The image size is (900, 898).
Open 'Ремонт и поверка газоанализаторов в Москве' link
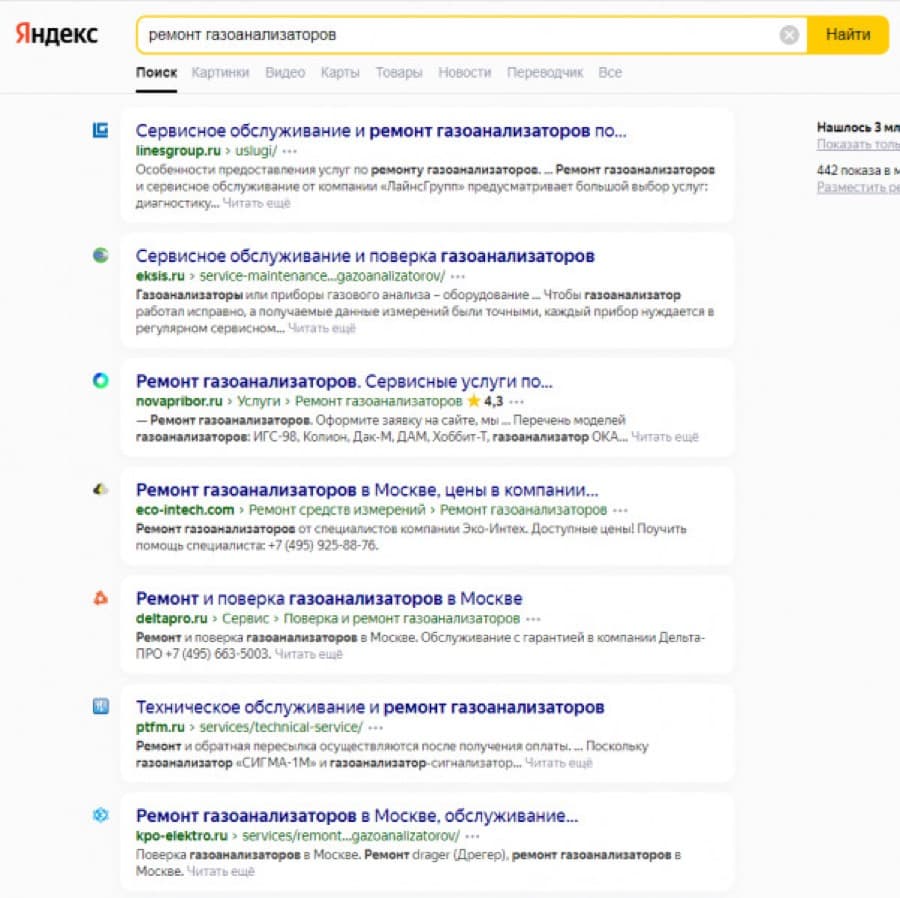click(x=329, y=598)
